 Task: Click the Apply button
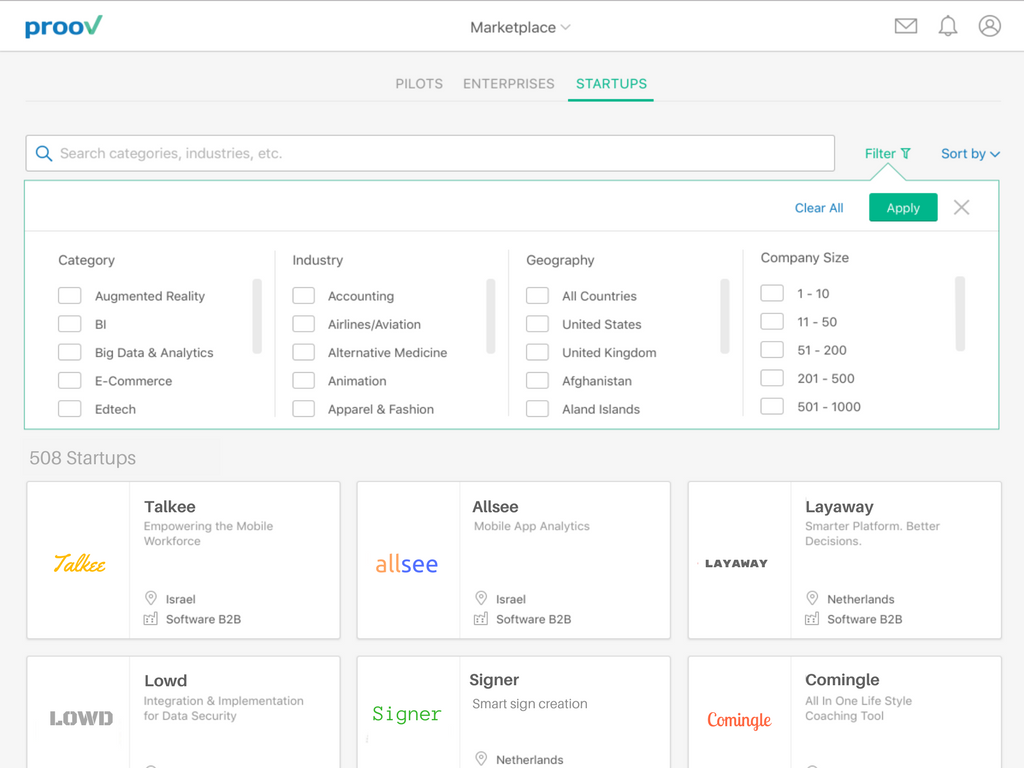point(903,208)
